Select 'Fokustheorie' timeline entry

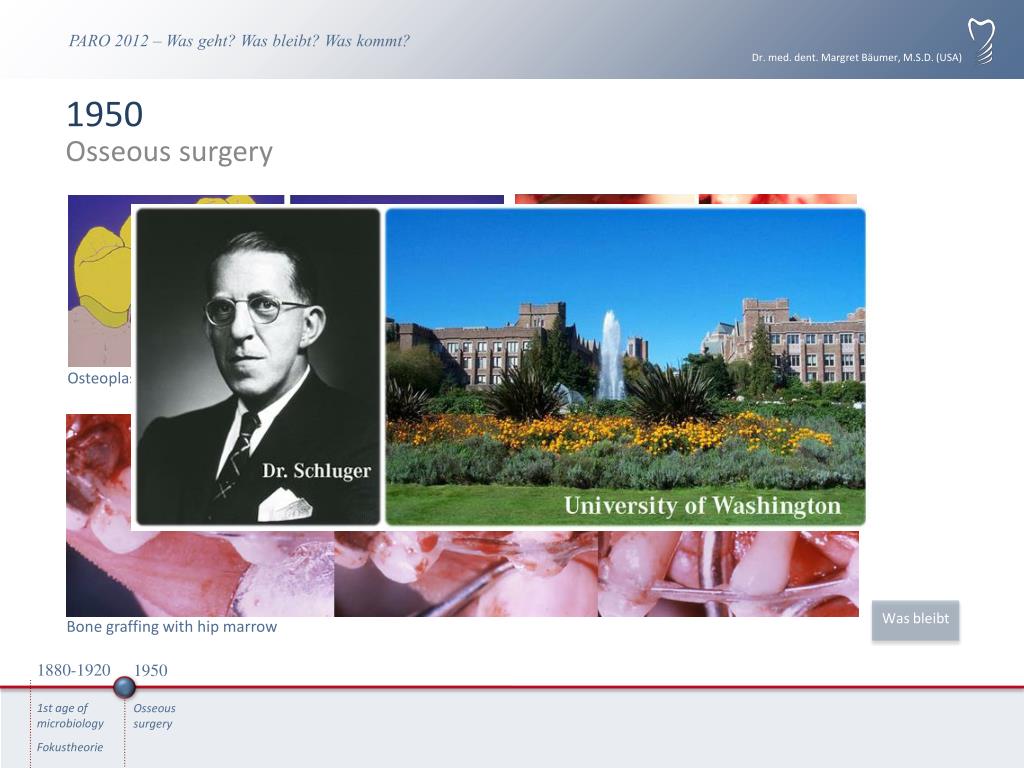(x=70, y=747)
